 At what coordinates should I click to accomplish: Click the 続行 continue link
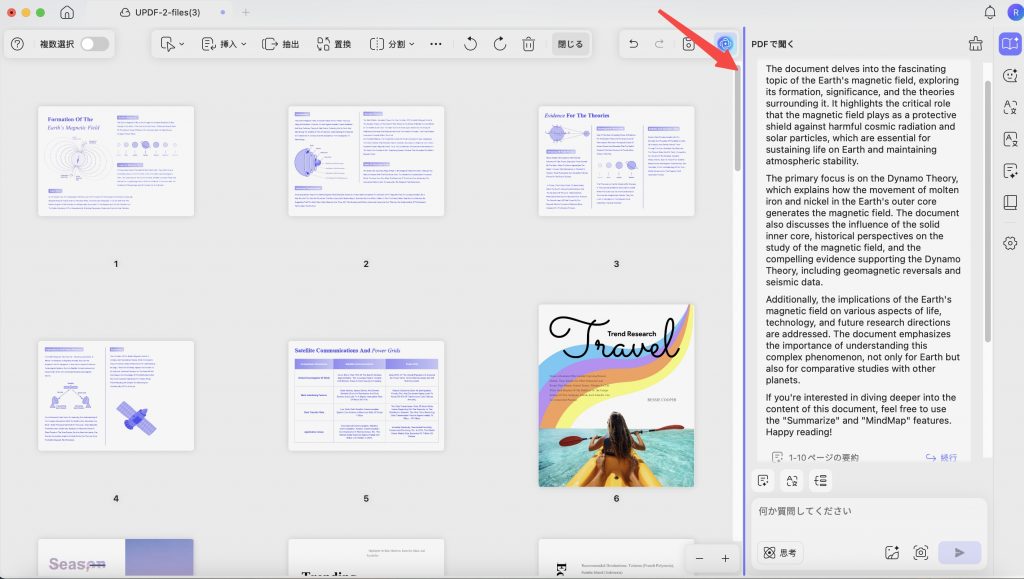click(x=941, y=457)
